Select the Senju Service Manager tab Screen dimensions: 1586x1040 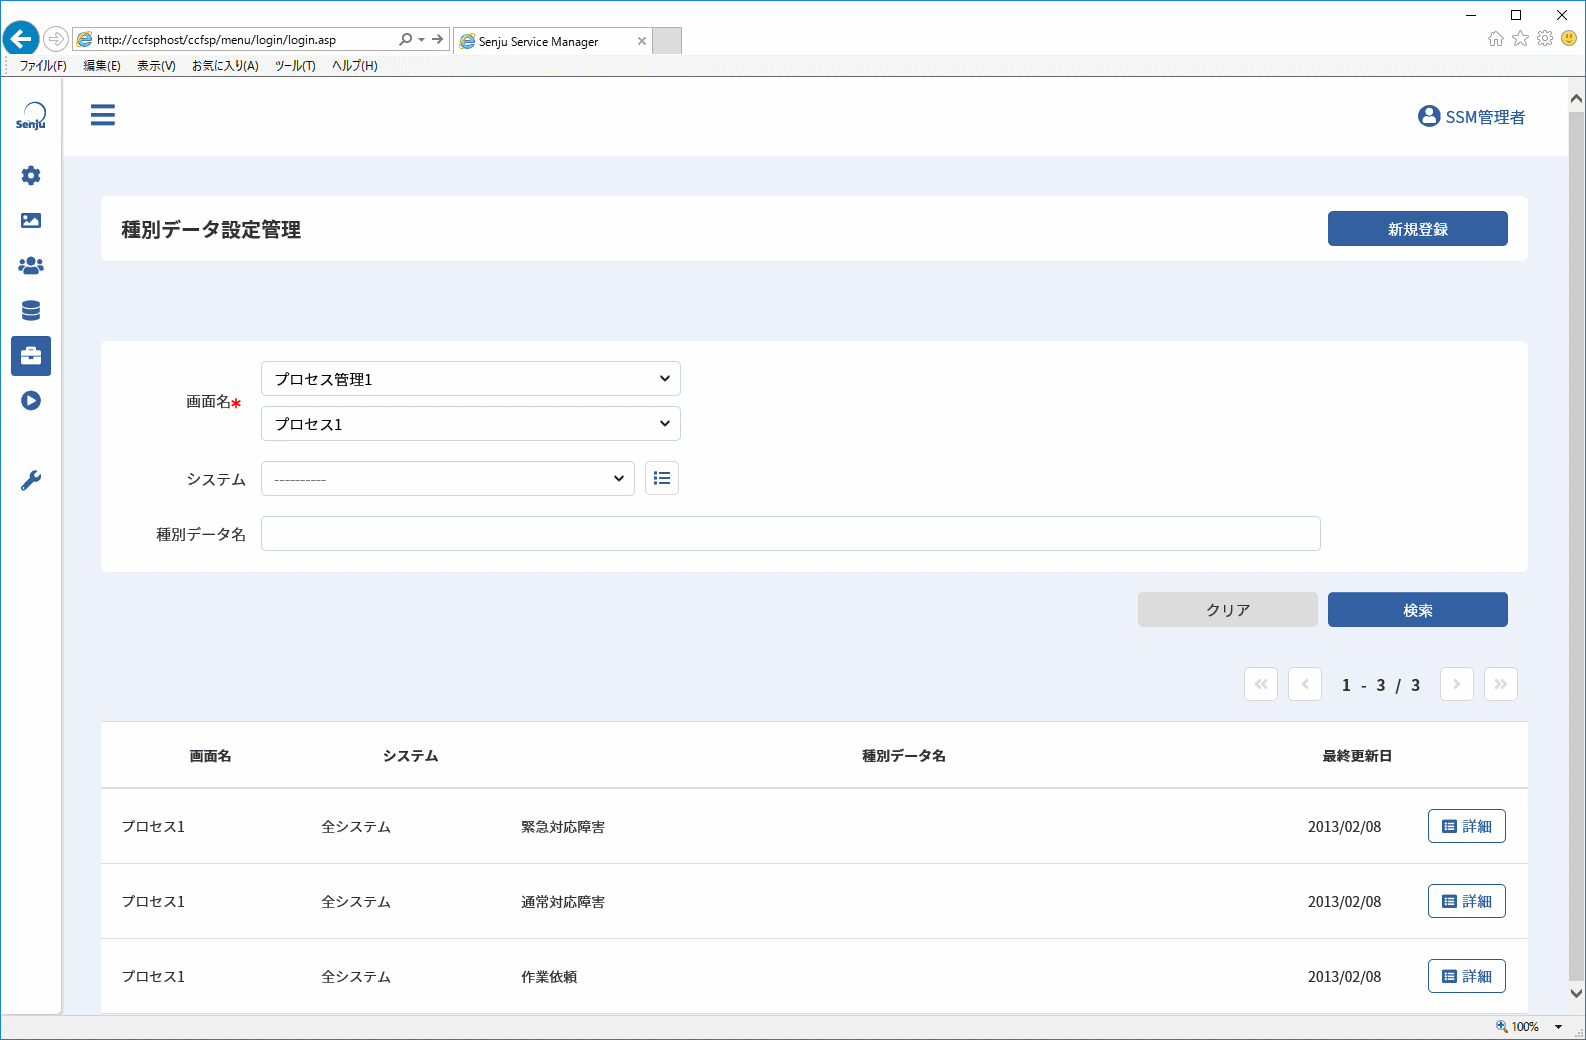click(553, 41)
